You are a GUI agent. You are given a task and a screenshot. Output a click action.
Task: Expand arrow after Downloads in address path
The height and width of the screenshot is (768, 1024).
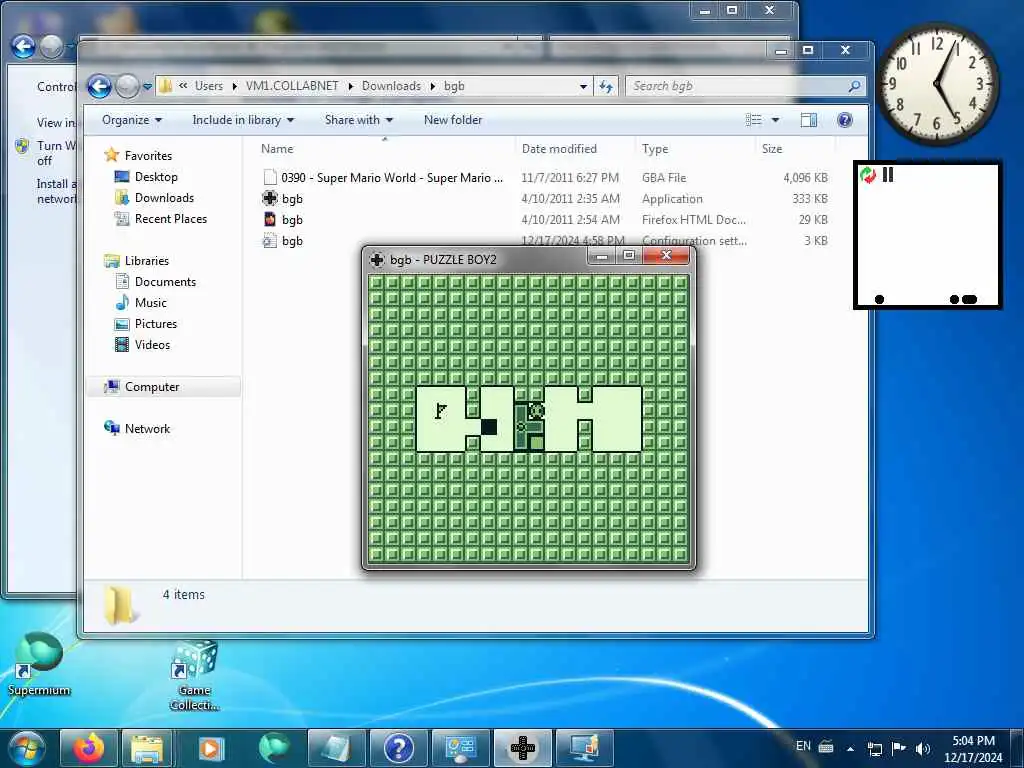click(x=432, y=86)
